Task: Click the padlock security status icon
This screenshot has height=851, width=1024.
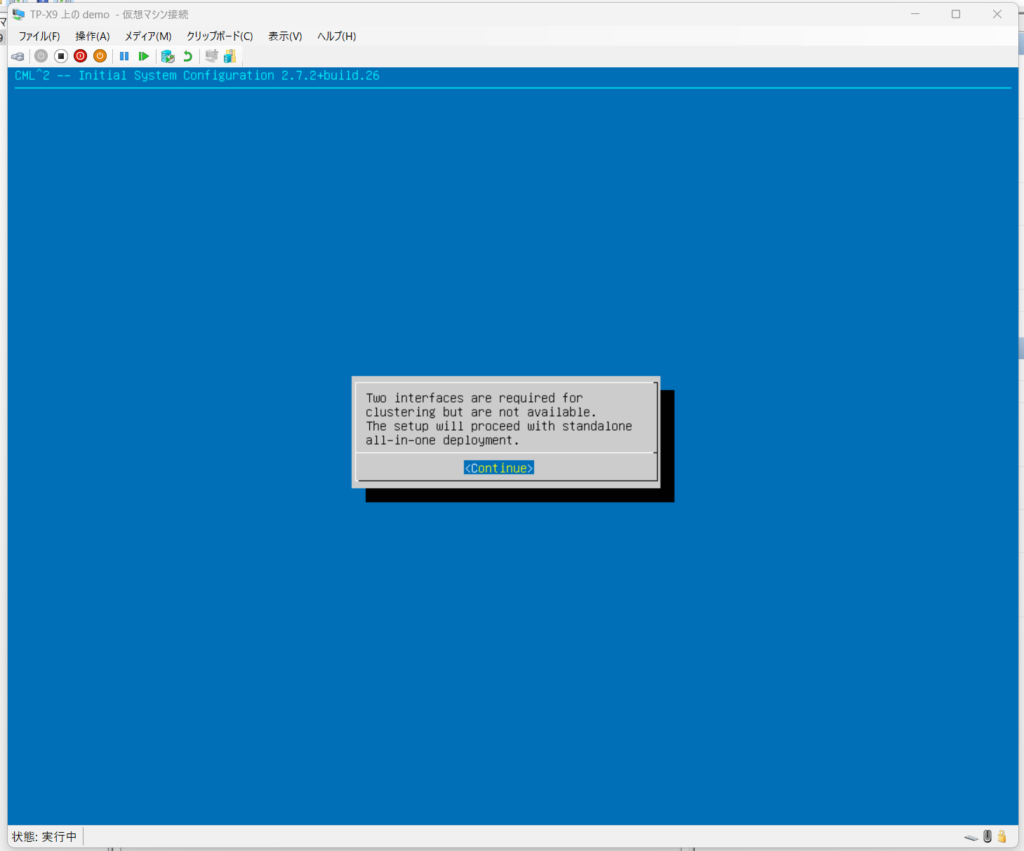Action: point(1002,837)
